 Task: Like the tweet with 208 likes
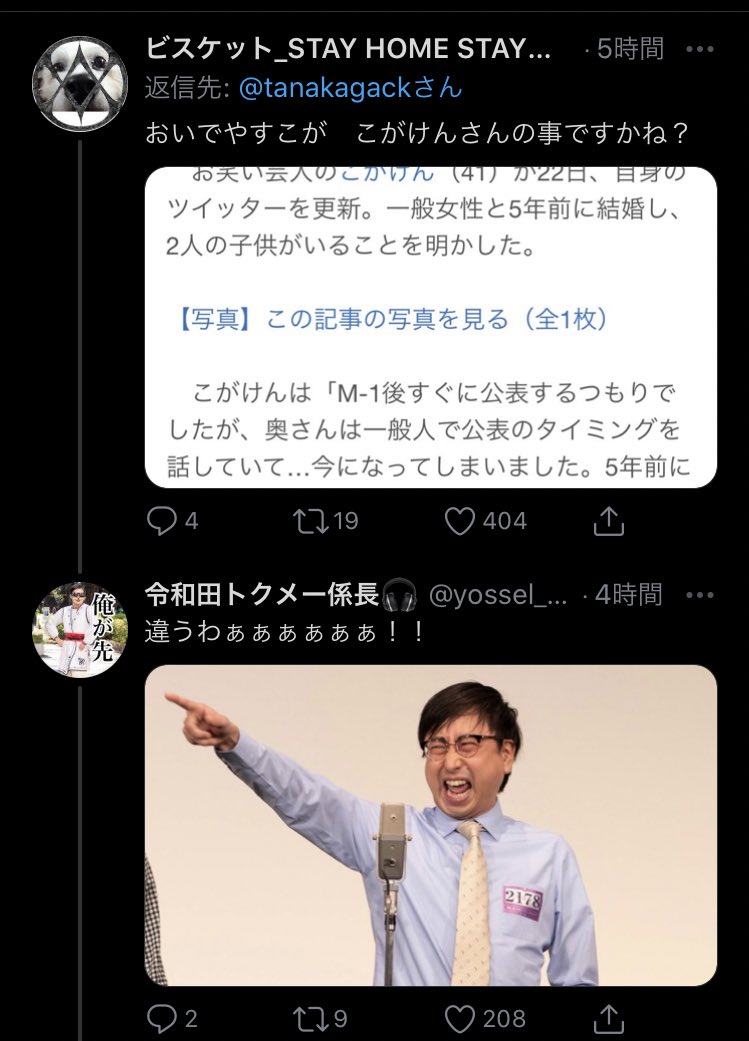(x=459, y=1018)
